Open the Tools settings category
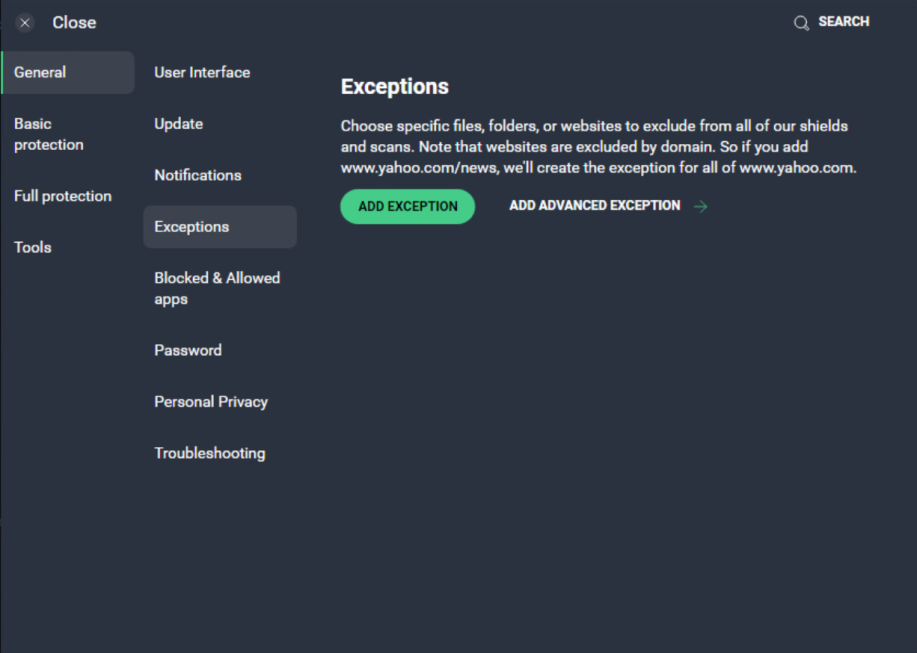917x653 pixels. (32, 247)
